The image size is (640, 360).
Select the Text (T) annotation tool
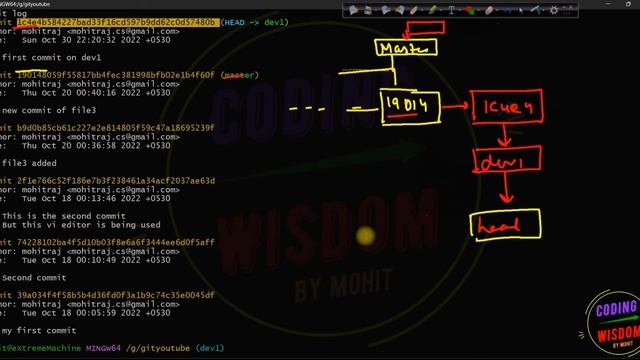tap(451, 10)
